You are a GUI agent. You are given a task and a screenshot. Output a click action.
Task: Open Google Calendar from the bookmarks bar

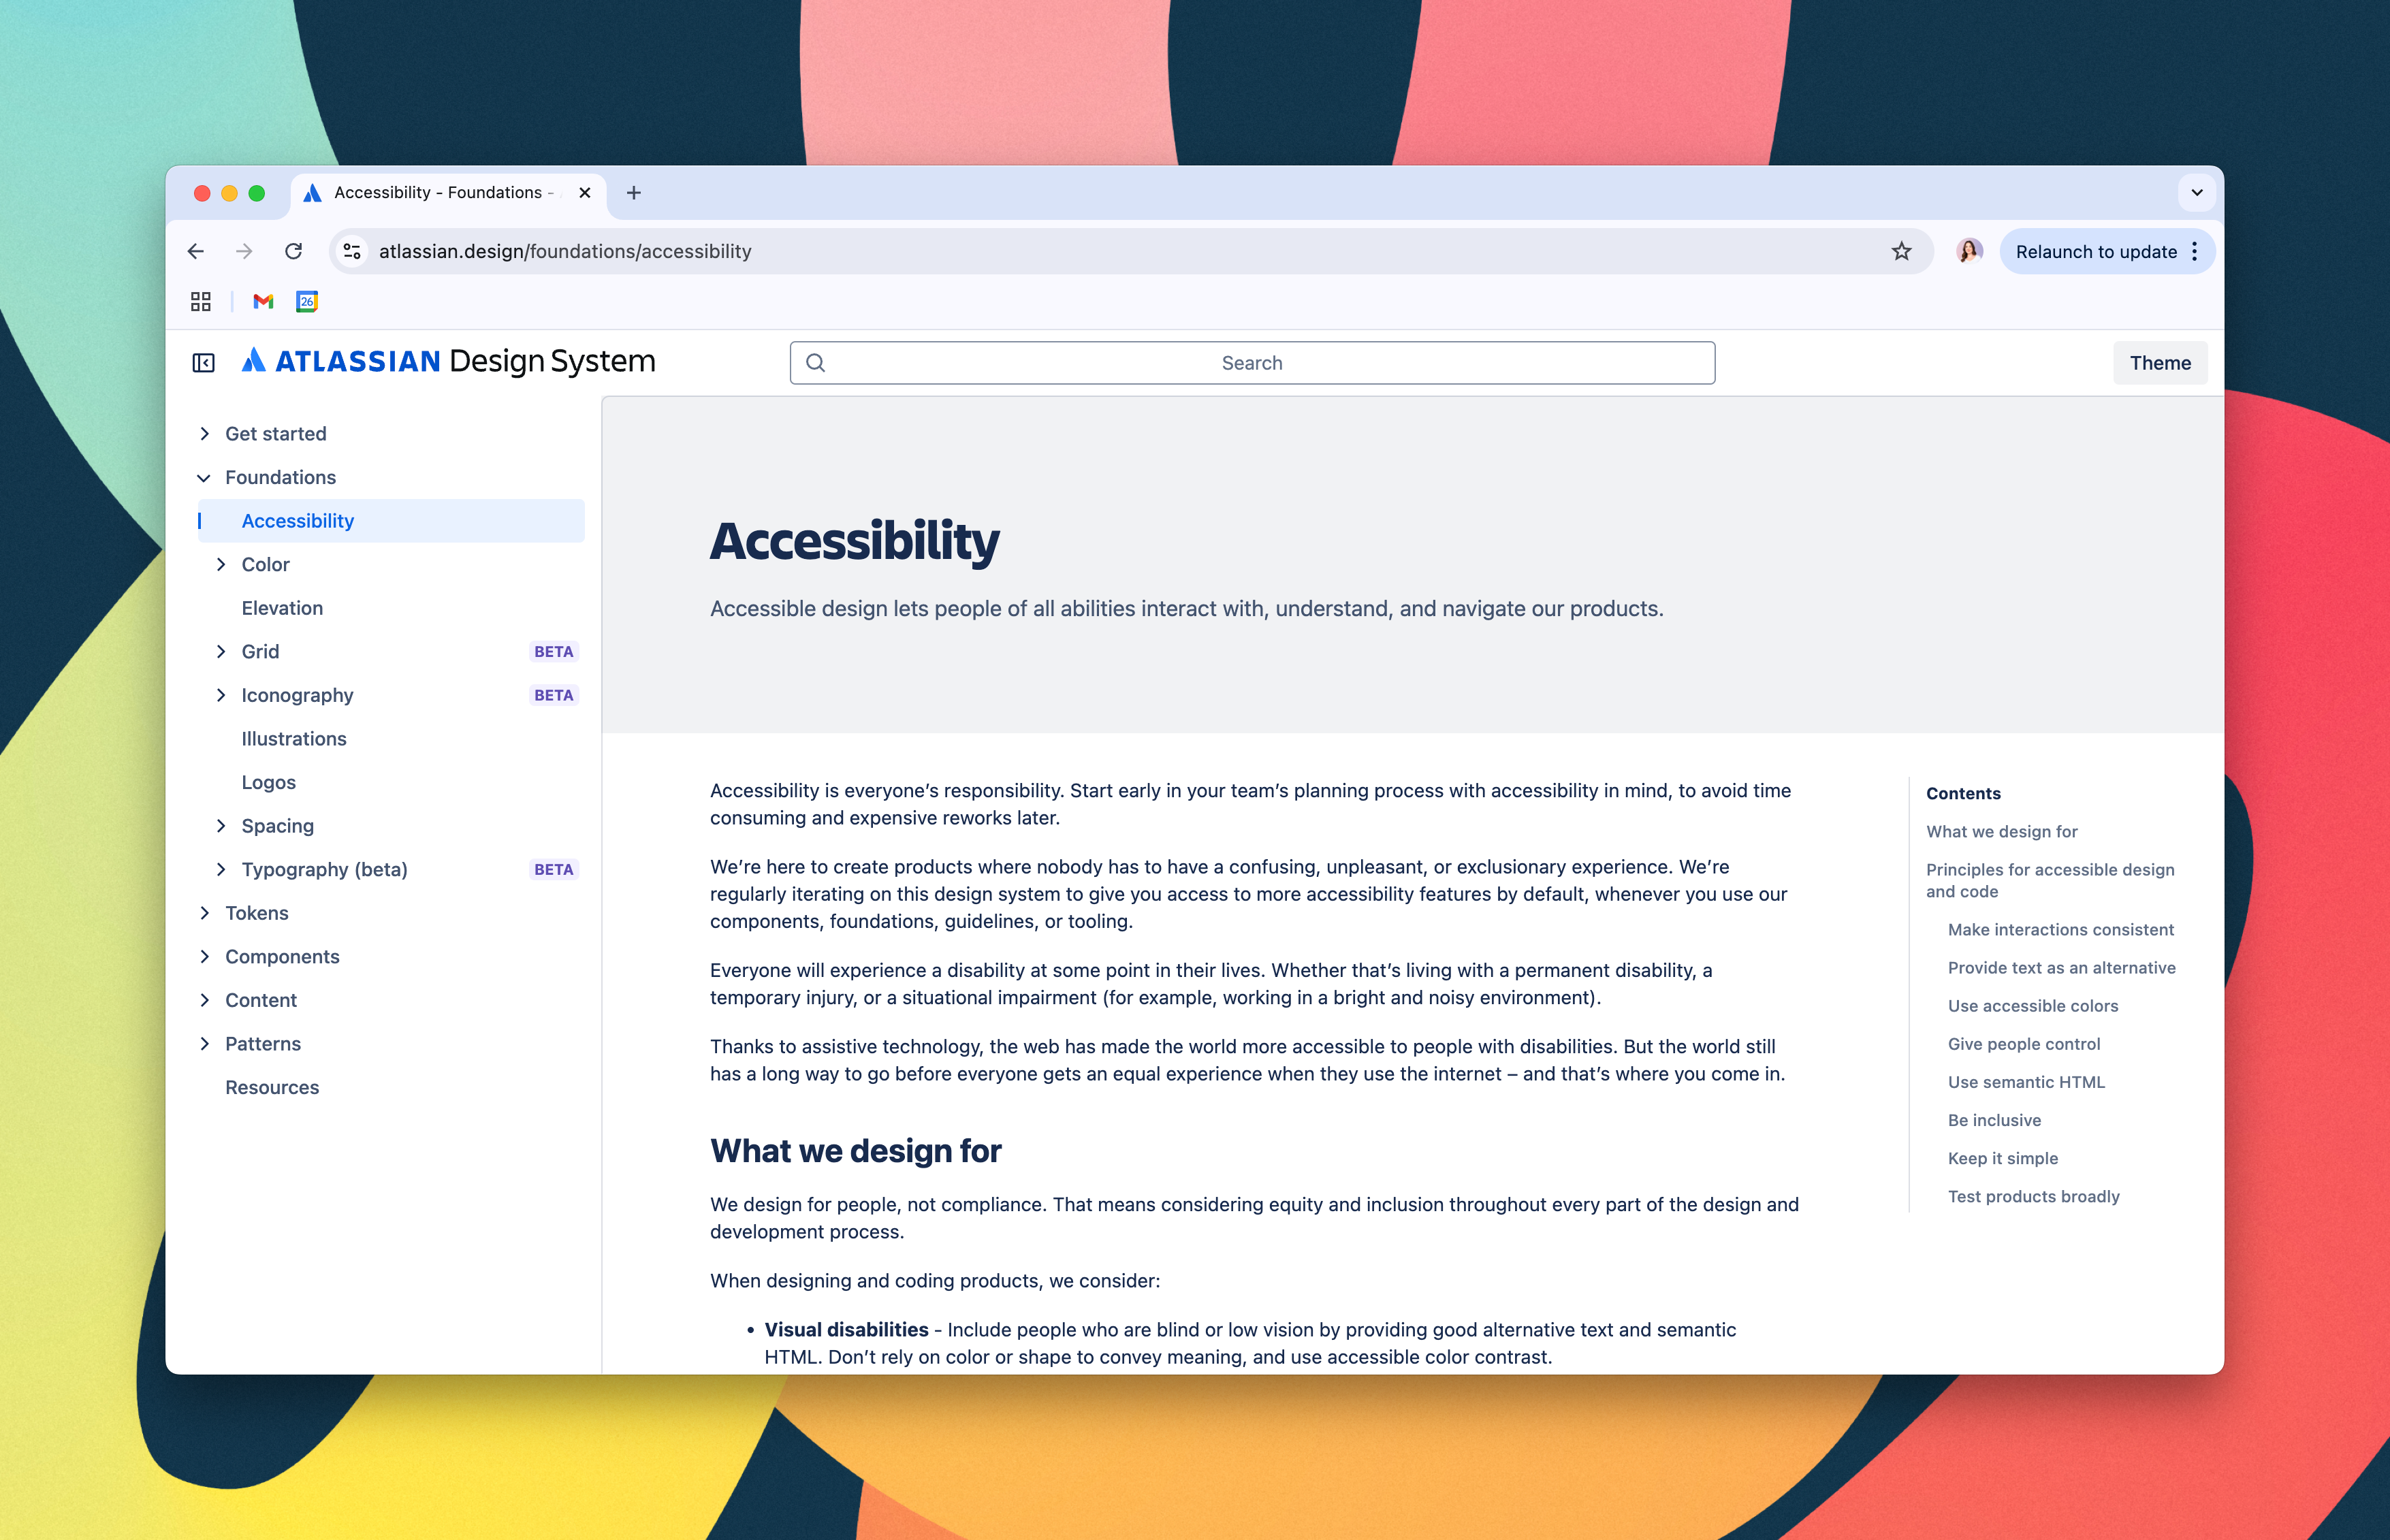[306, 301]
